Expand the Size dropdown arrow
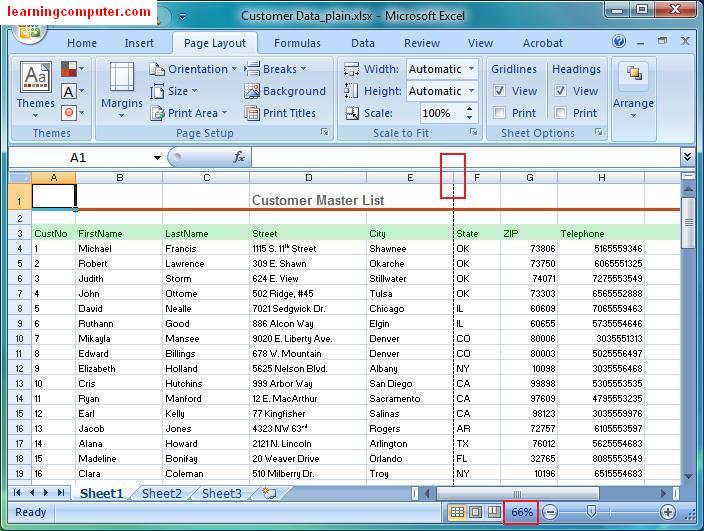This screenshot has width=704, height=531. [194, 91]
